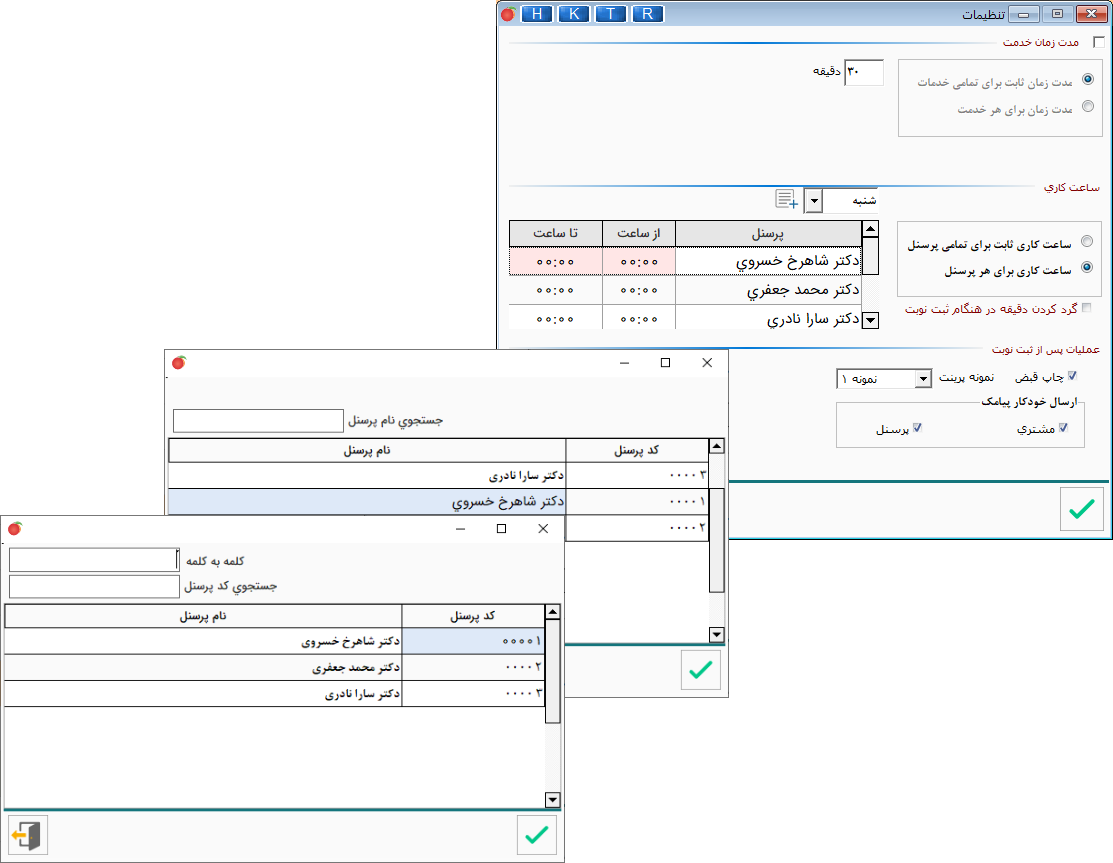Click the add-list icon beside the شنبه dropdown

[x=787, y=200]
